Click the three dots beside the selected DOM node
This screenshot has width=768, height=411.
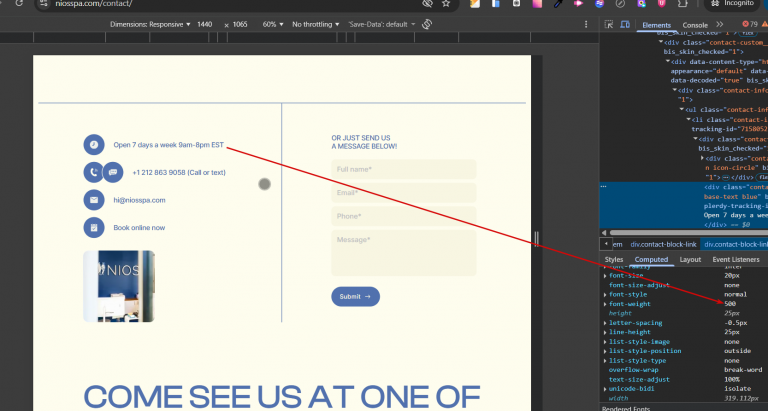pos(603,187)
